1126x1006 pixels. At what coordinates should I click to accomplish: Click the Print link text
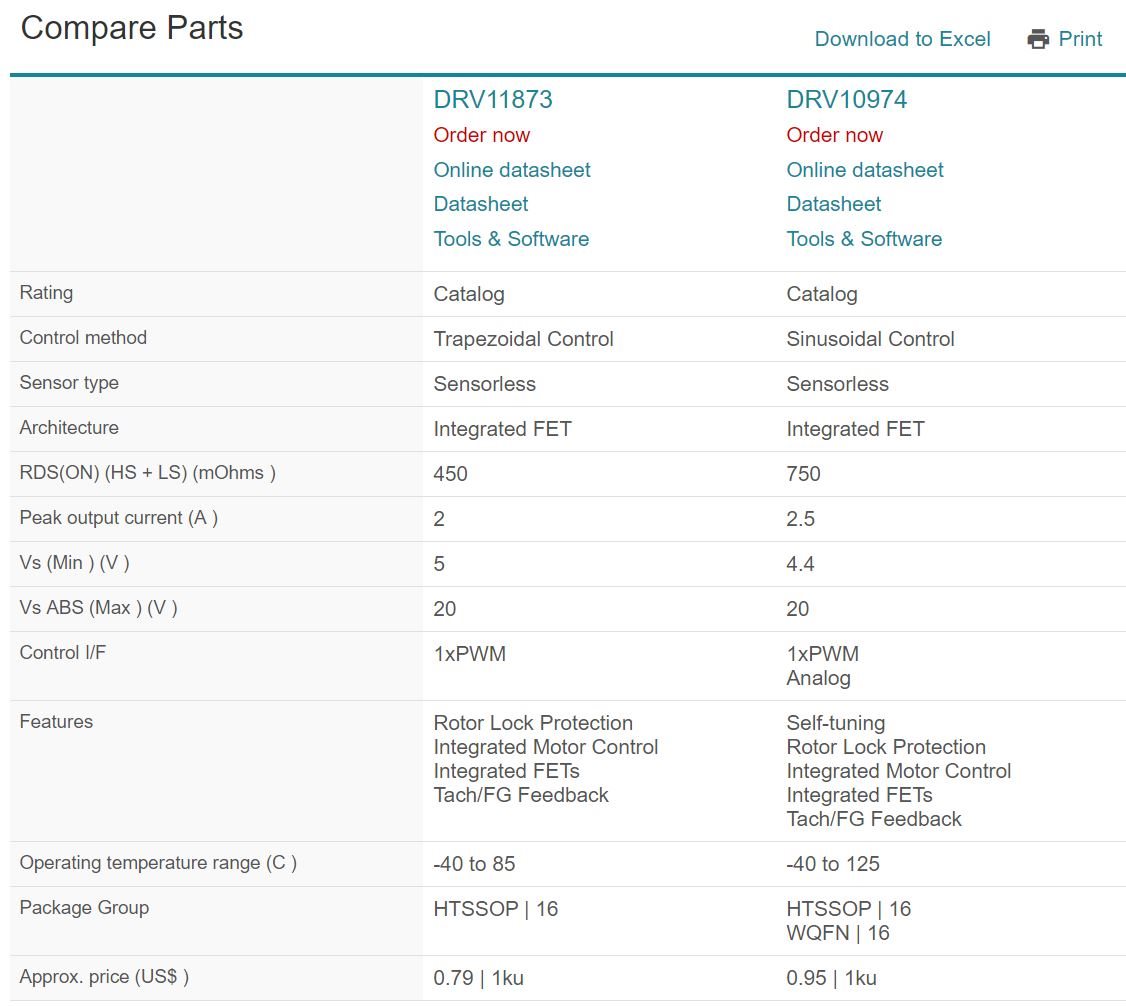point(1080,39)
